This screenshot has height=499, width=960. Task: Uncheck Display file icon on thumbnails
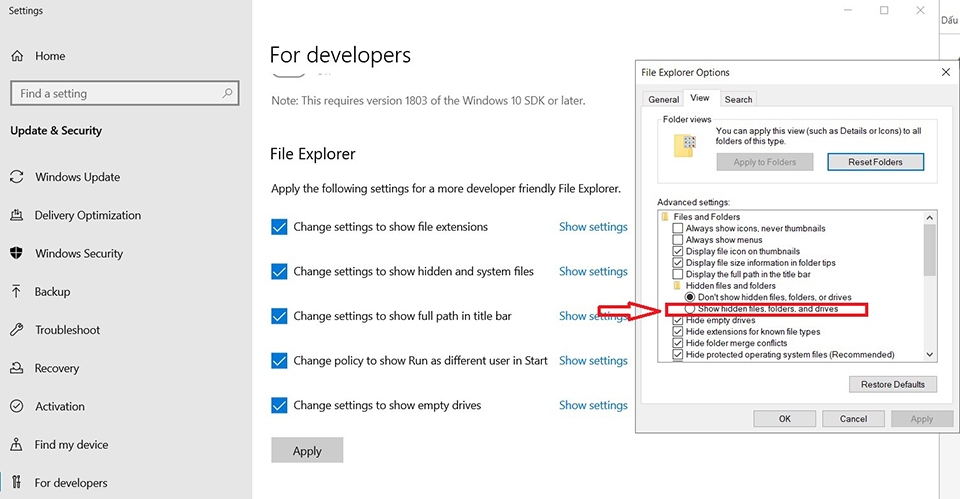[678, 251]
